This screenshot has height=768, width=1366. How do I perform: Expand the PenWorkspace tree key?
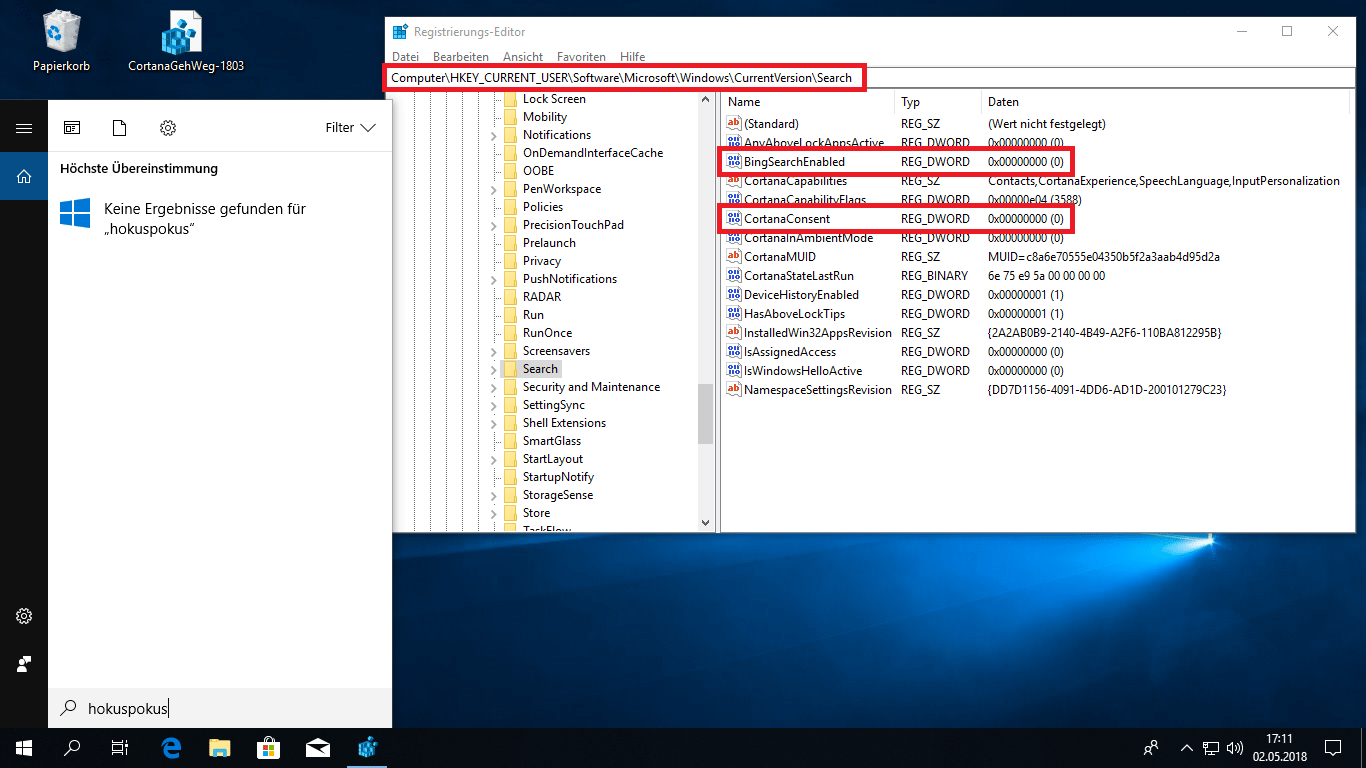[x=494, y=189]
